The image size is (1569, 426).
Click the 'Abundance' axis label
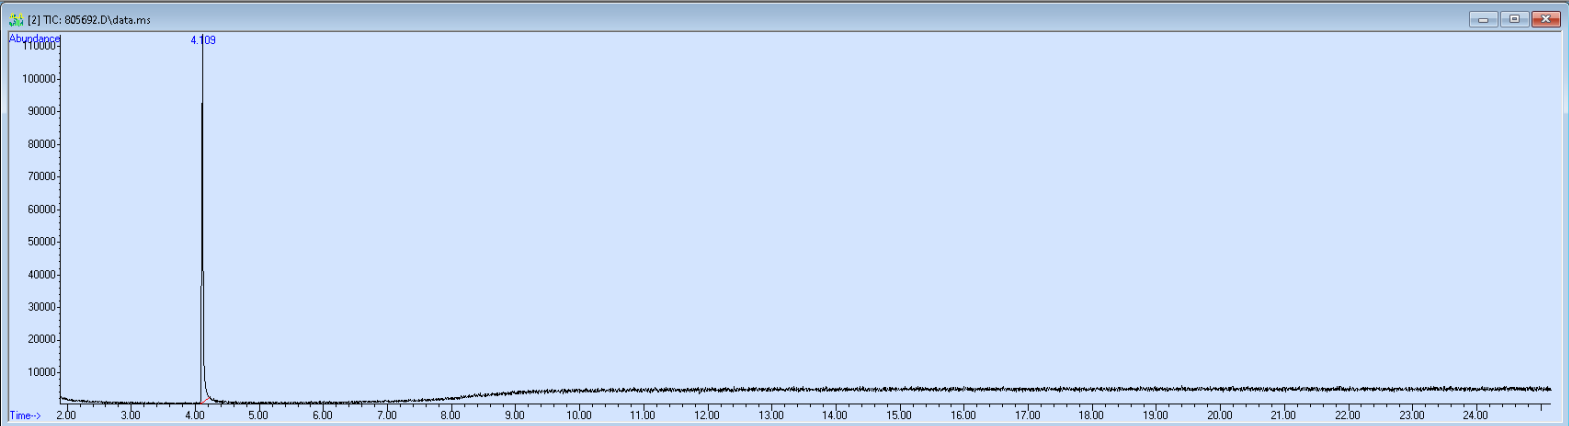pos(34,38)
